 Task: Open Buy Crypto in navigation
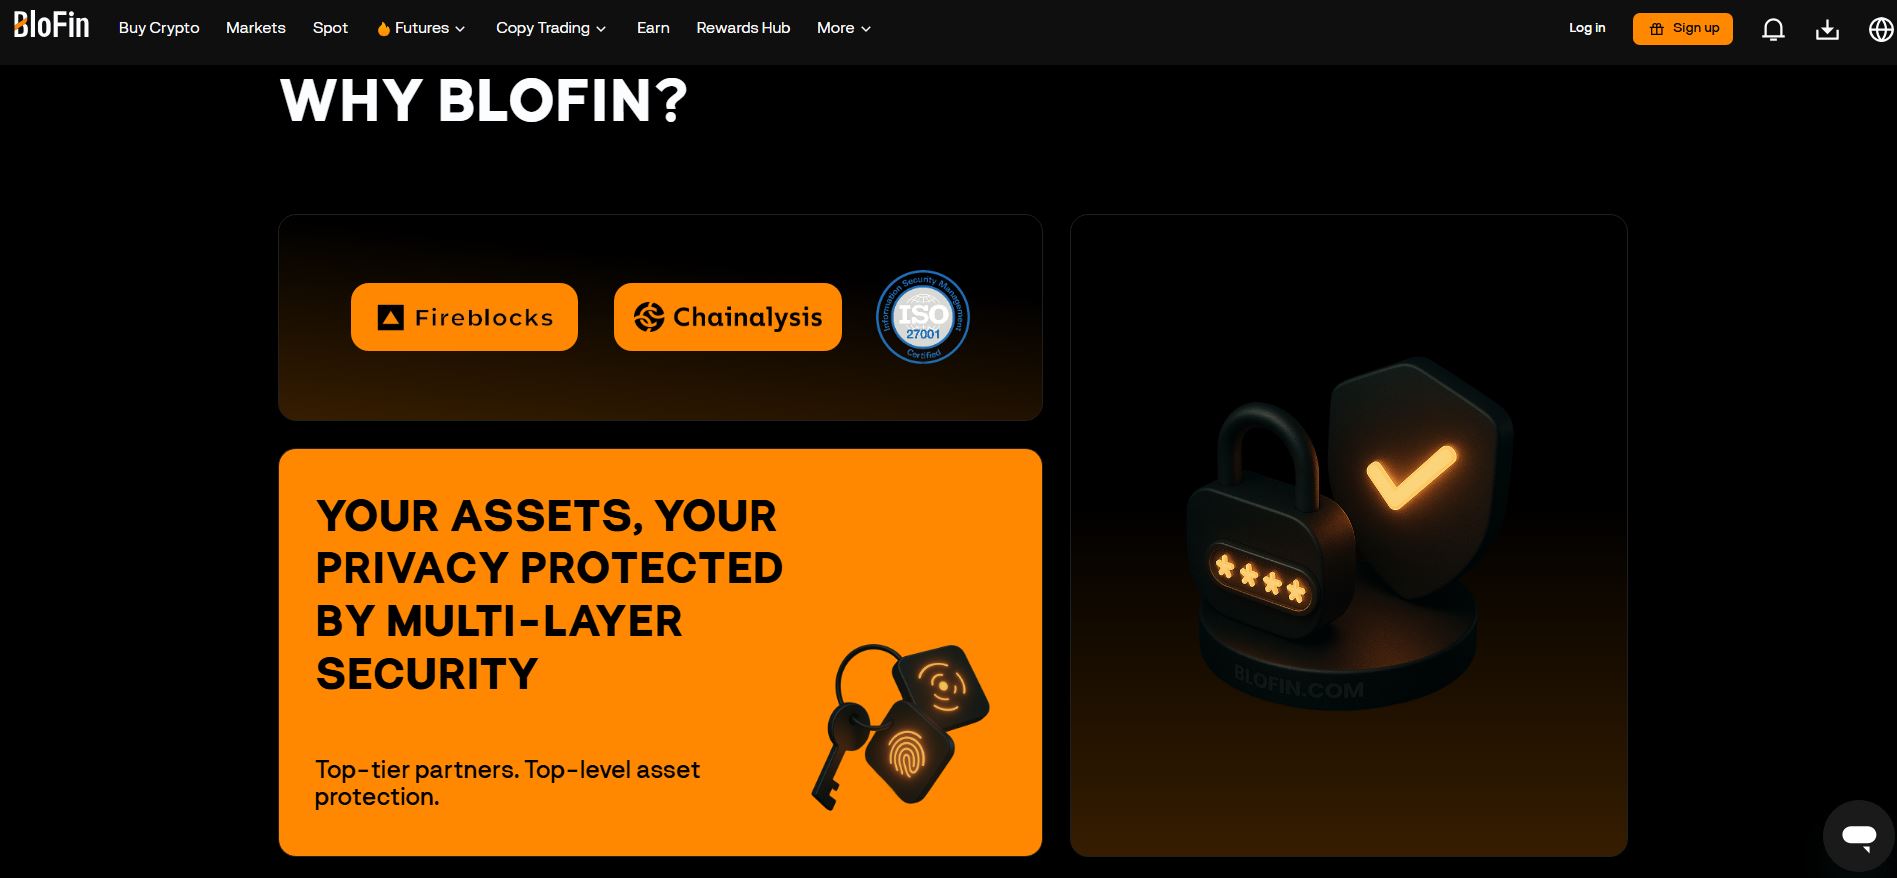coord(159,28)
